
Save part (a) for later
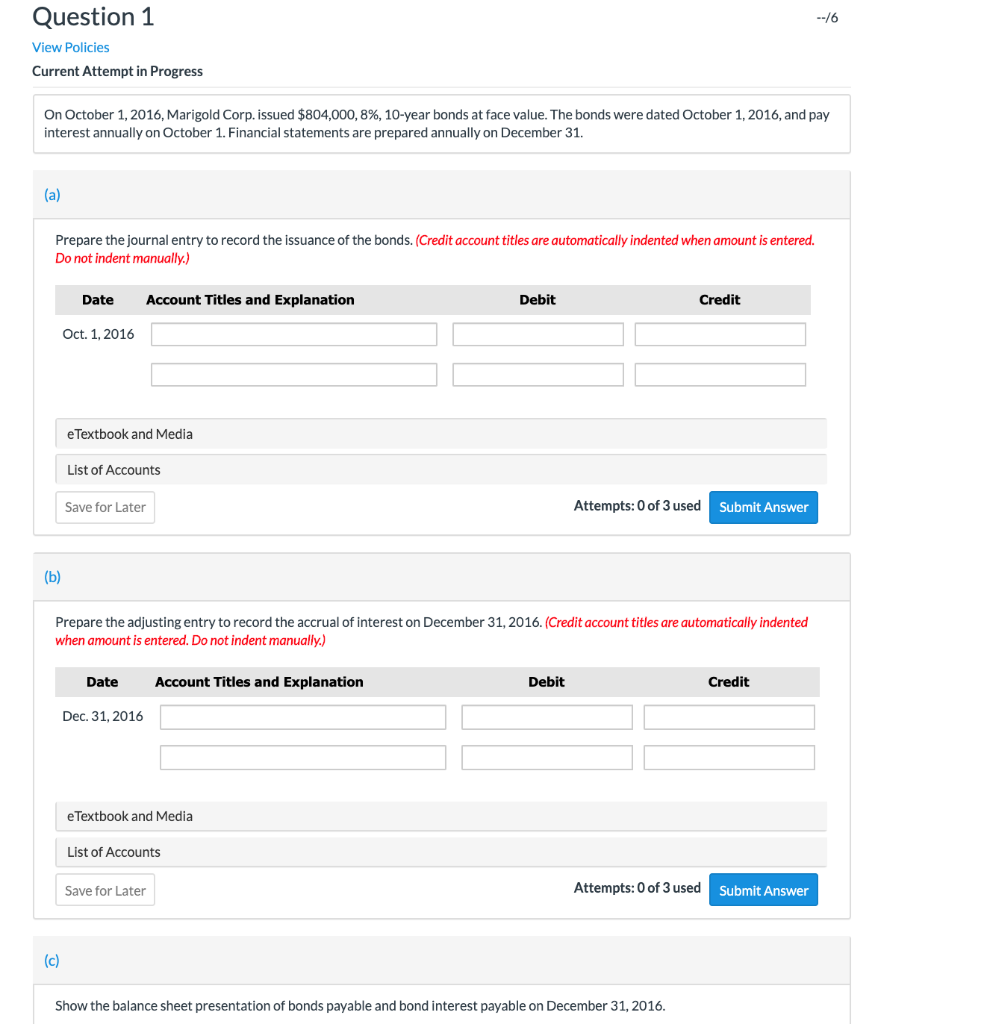104,507
